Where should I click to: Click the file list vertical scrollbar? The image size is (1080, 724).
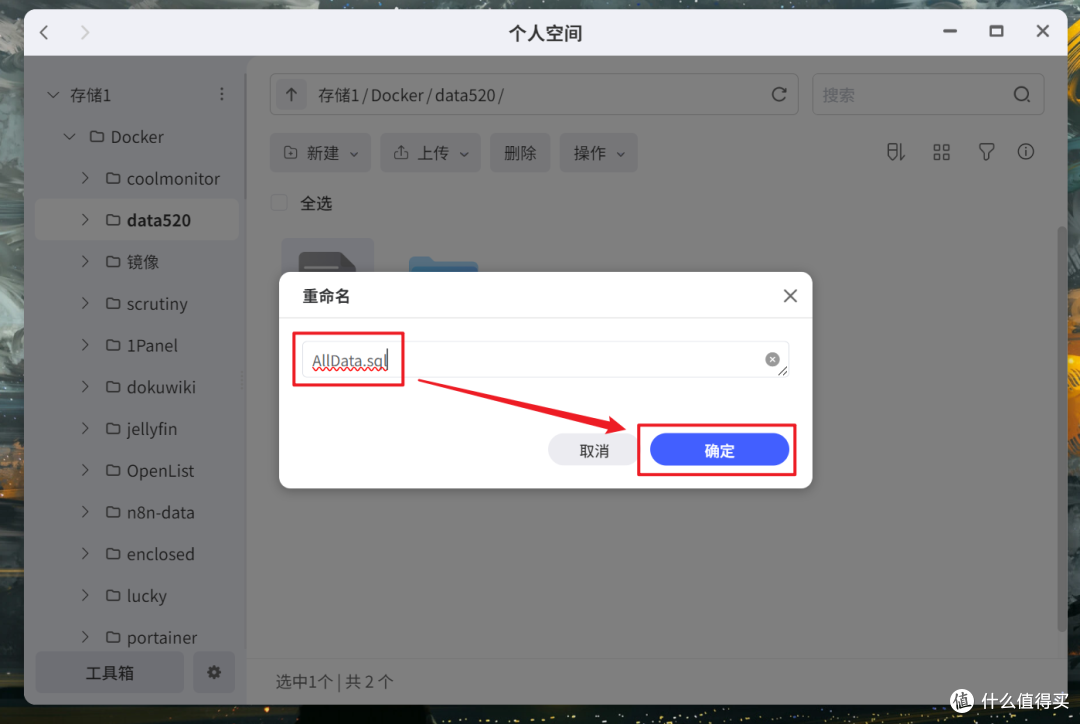[x=1061, y=431]
